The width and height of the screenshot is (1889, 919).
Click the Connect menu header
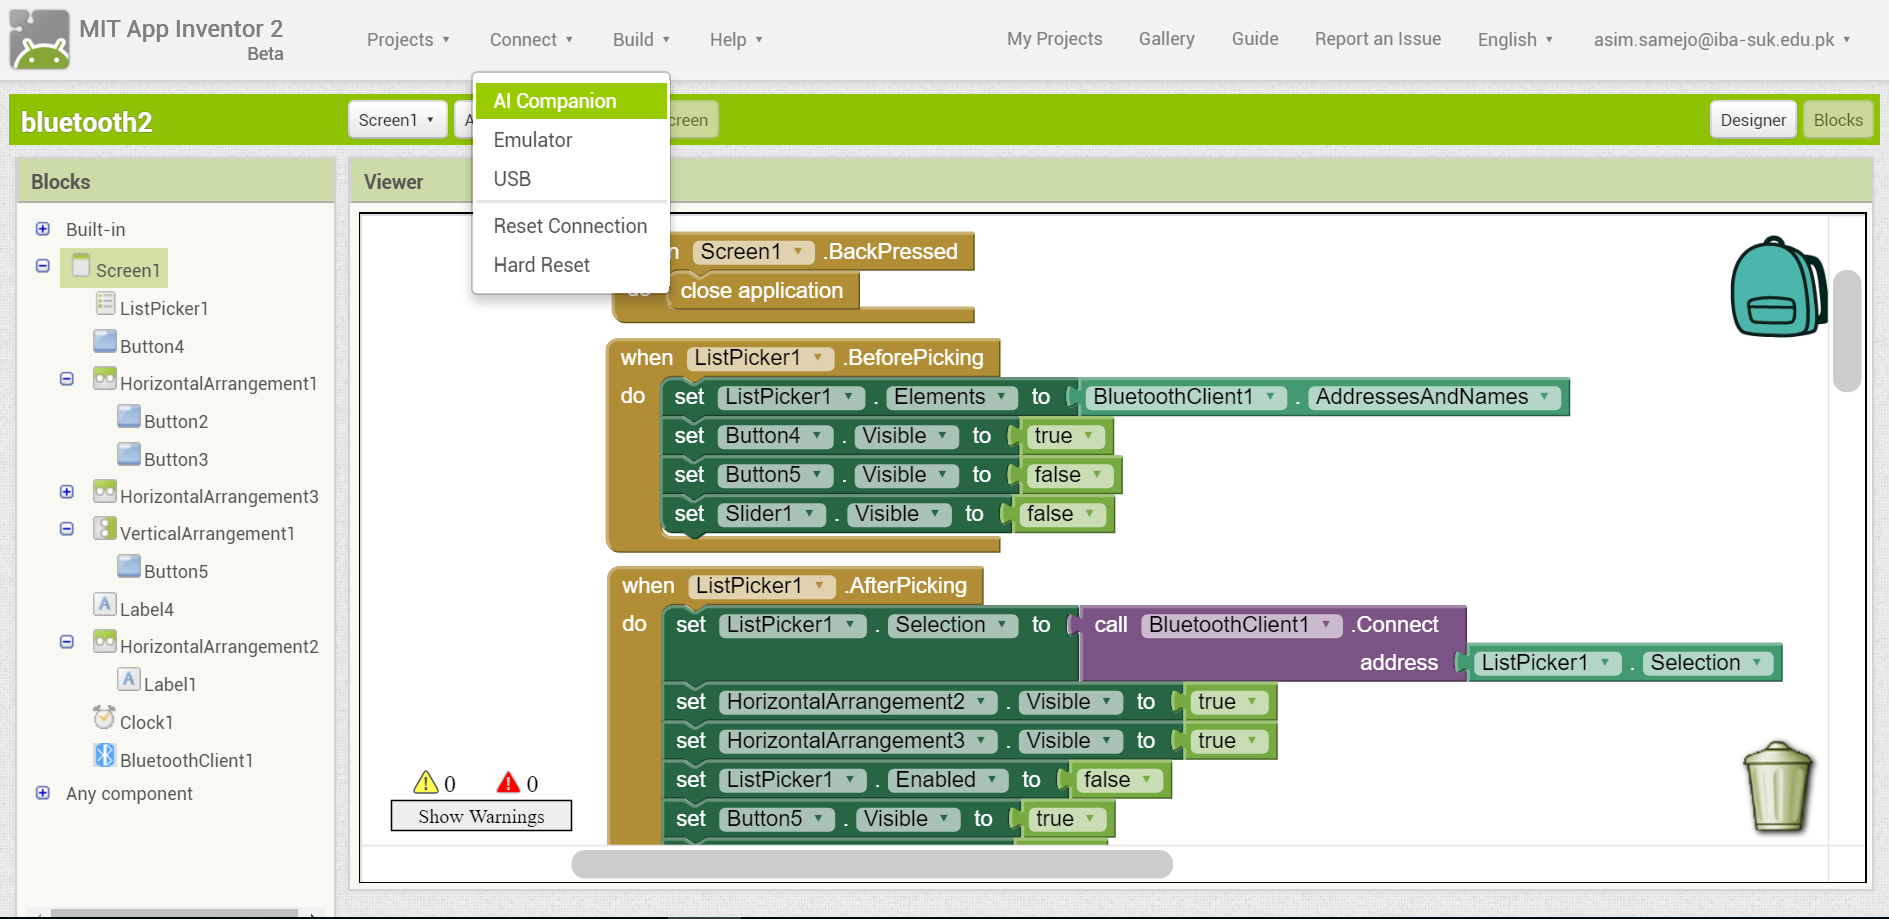pos(531,40)
